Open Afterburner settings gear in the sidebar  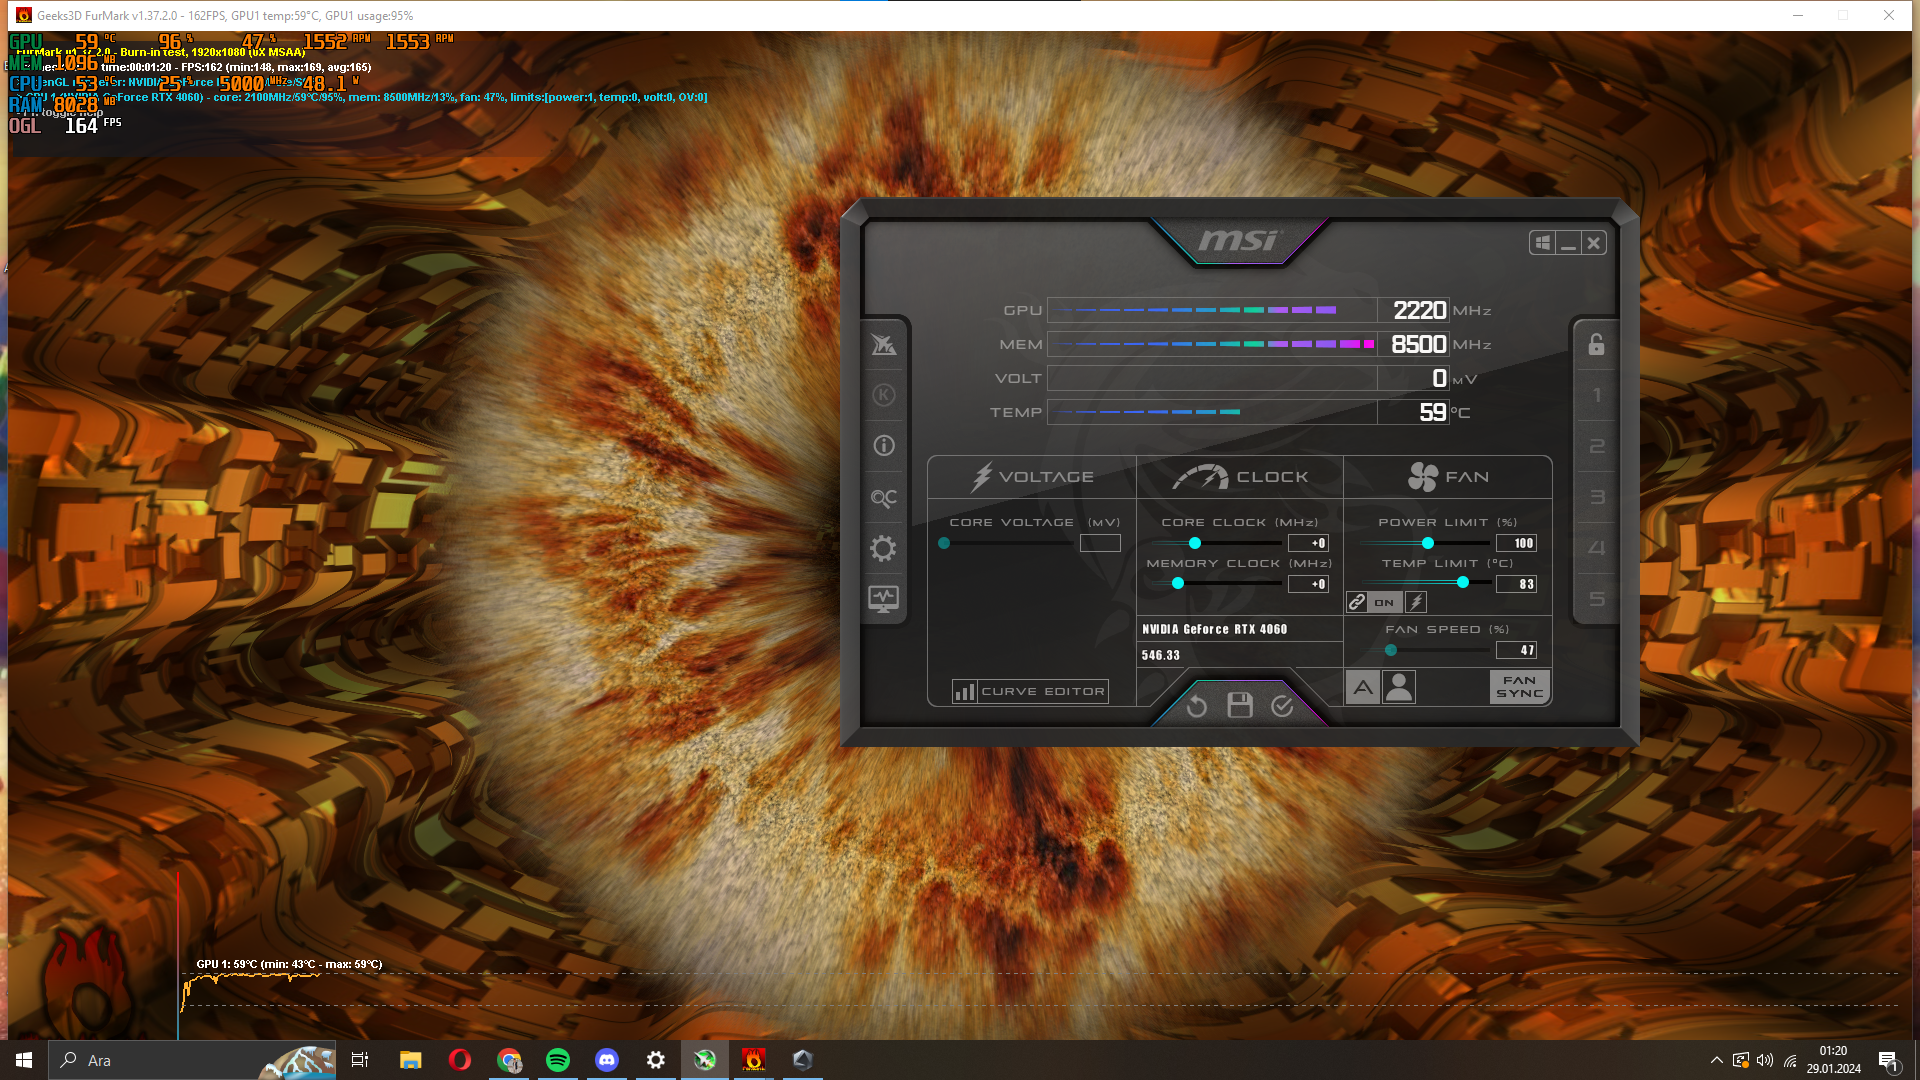883,548
